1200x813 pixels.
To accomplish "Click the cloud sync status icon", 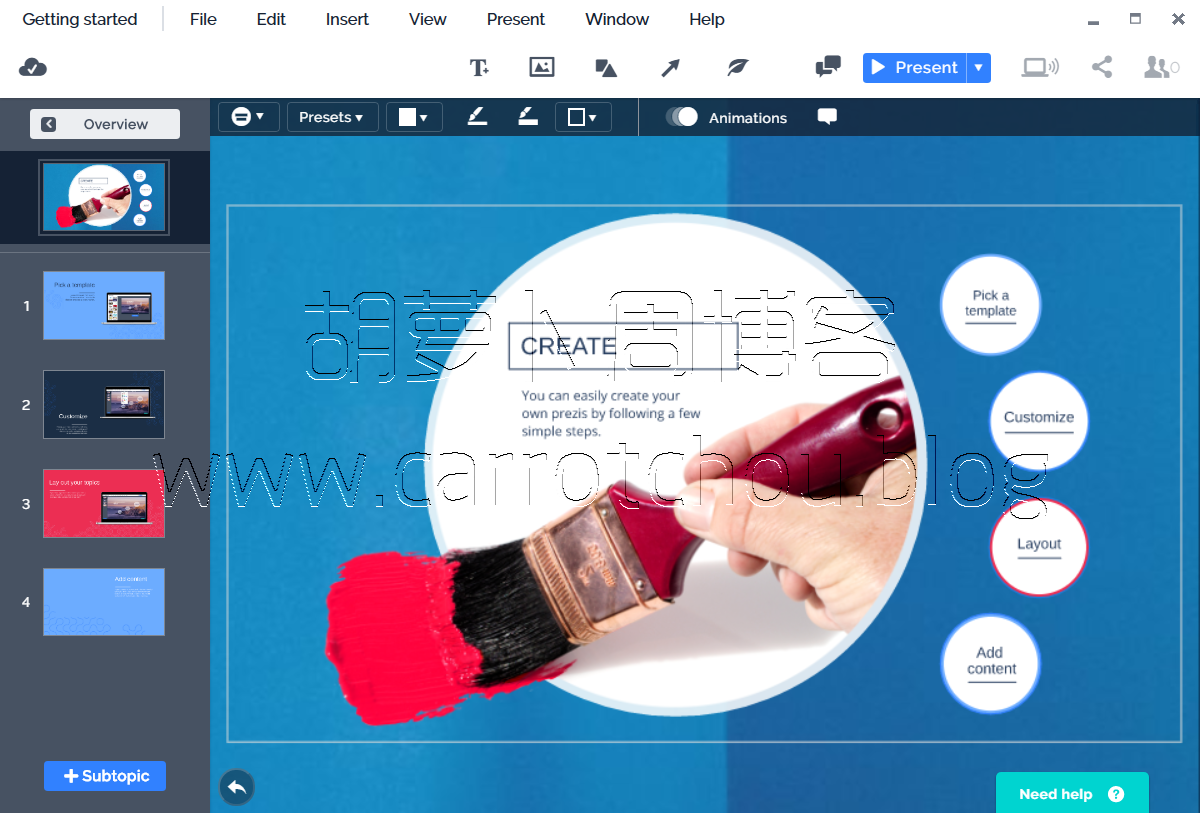I will 33,67.
